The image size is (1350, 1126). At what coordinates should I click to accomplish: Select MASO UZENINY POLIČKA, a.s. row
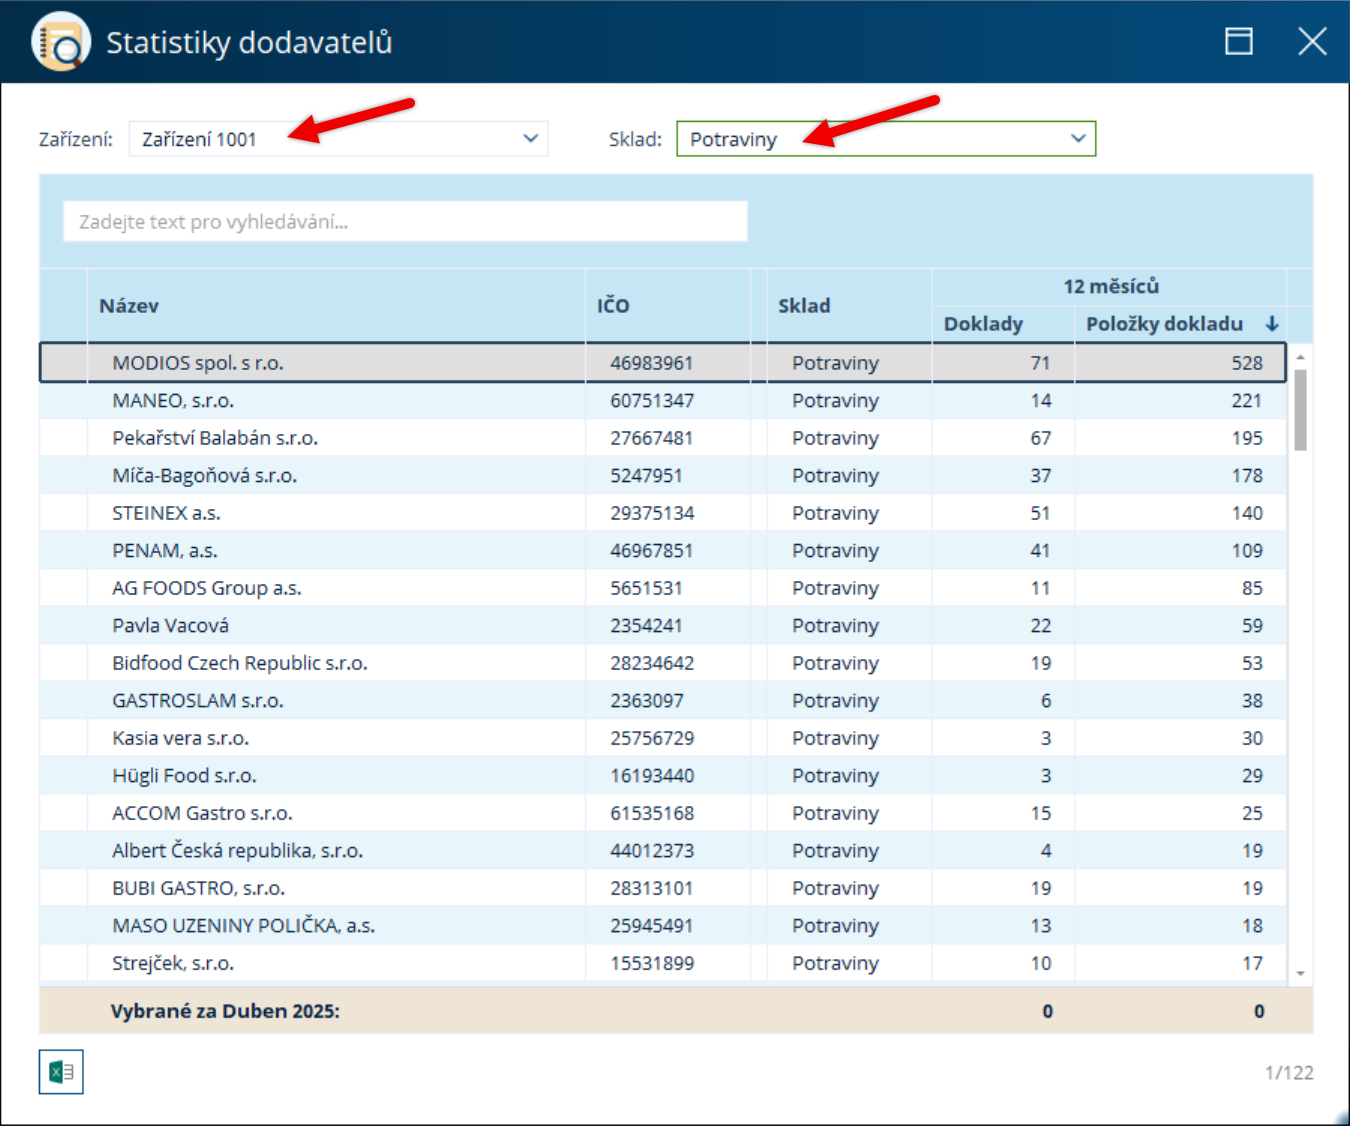[x=662, y=925]
